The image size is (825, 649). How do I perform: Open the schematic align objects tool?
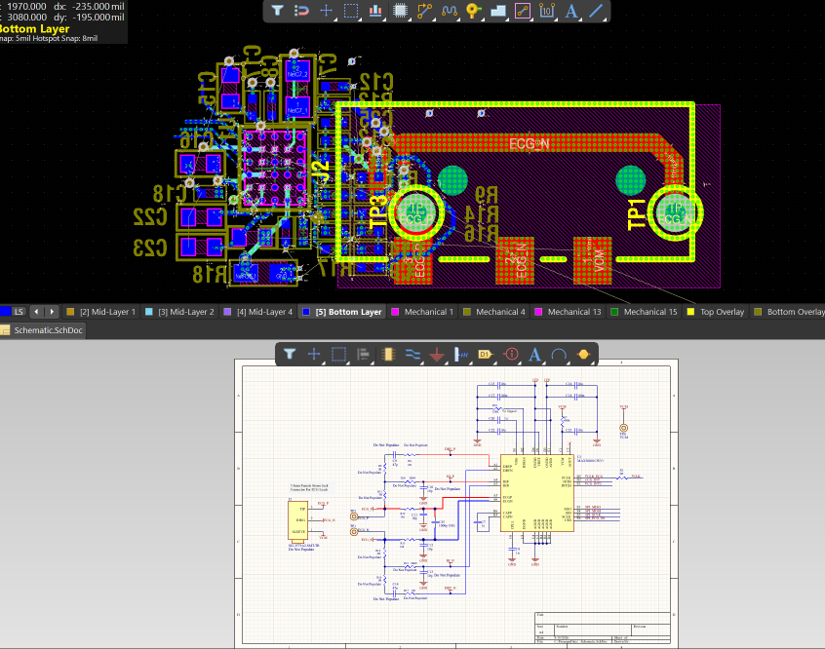(363, 354)
